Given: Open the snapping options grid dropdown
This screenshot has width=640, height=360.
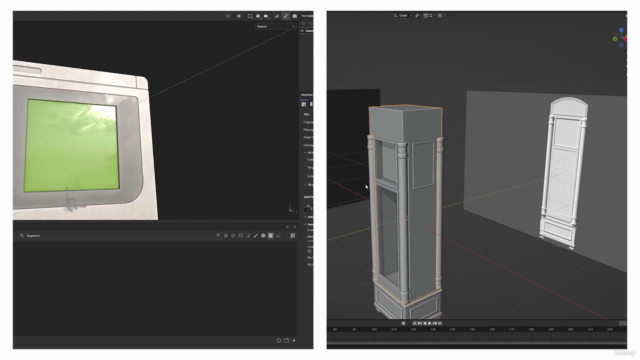Looking at the screenshot, I should (x=431, y=16).
